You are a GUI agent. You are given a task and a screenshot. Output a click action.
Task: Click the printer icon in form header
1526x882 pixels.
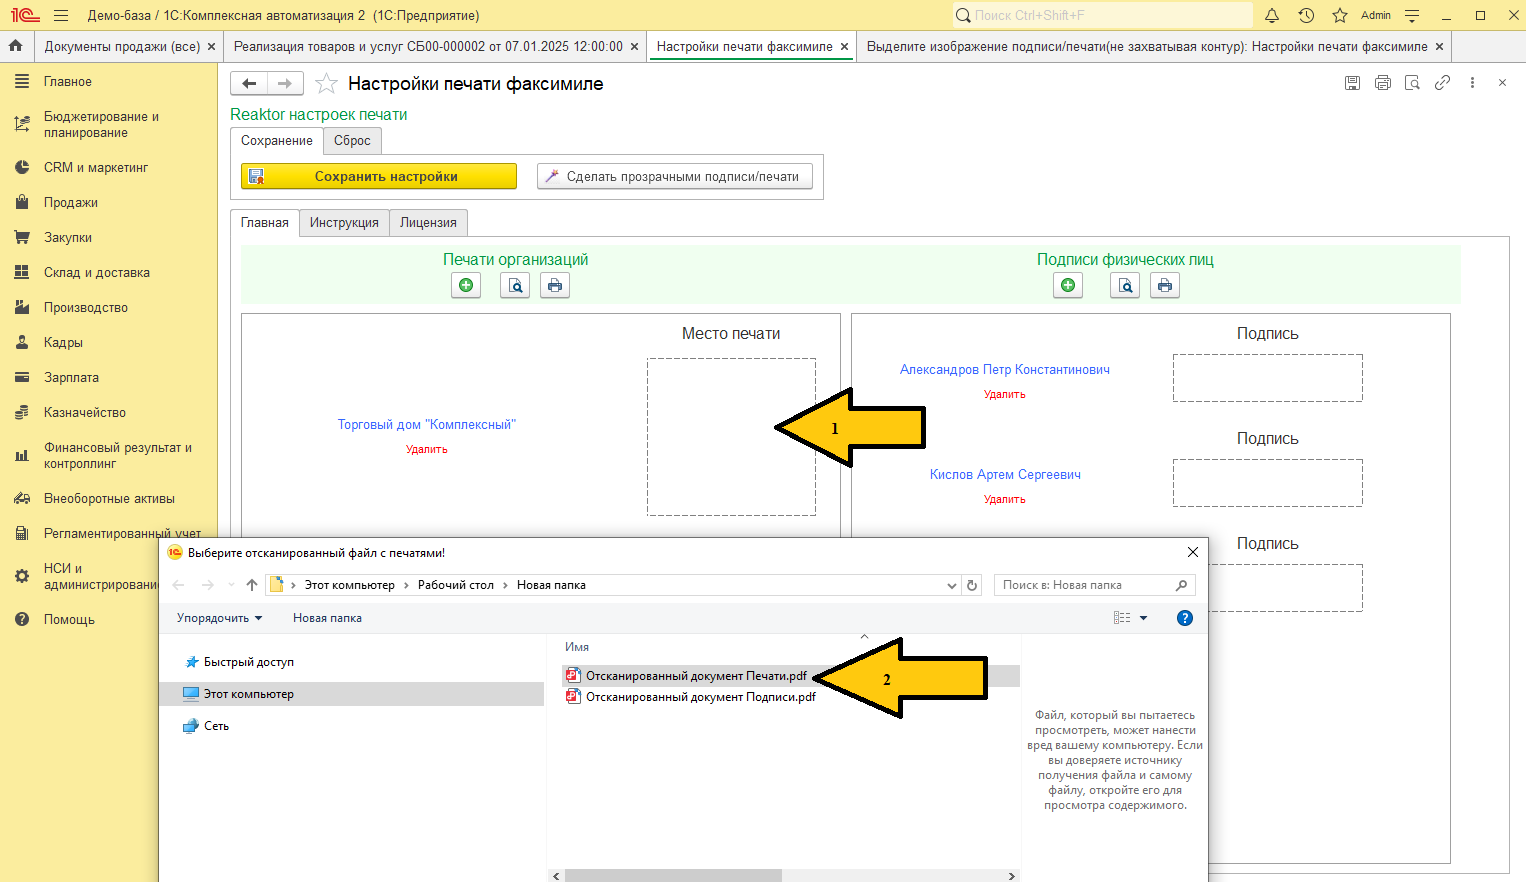pyautogui.click(x=1383, y=83)
